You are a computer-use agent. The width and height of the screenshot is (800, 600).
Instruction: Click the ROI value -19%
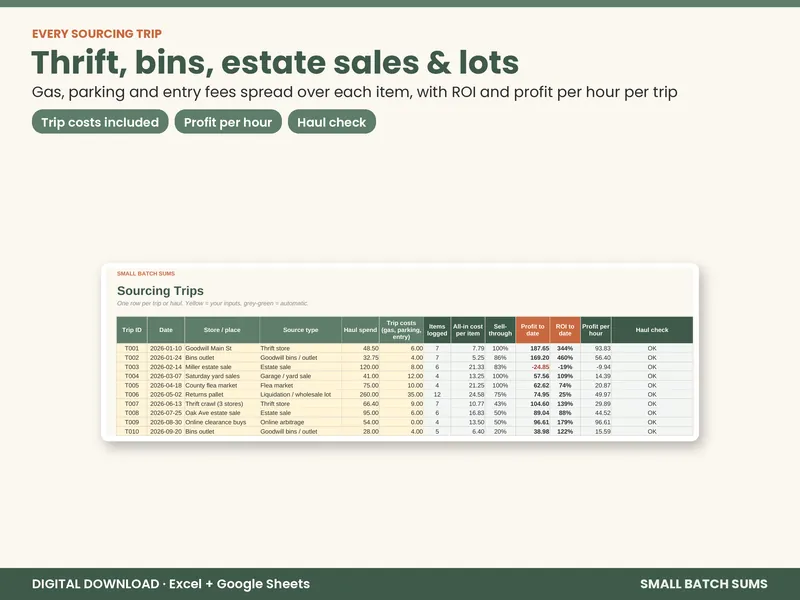coord(565,367)
